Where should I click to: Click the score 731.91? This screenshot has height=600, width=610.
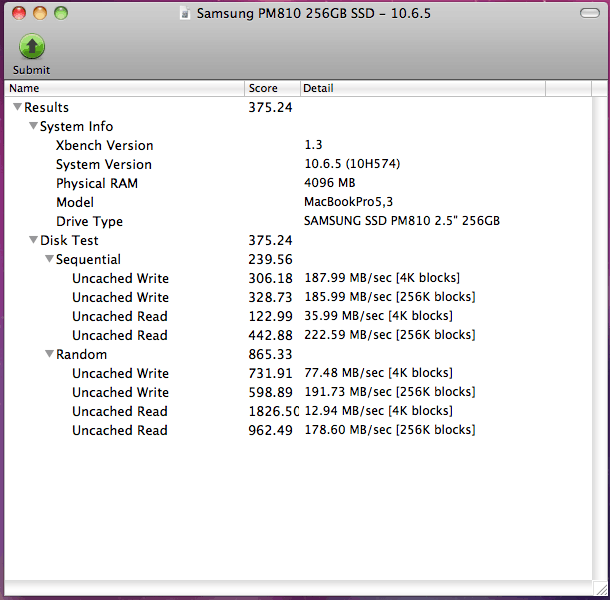point(270,374)
